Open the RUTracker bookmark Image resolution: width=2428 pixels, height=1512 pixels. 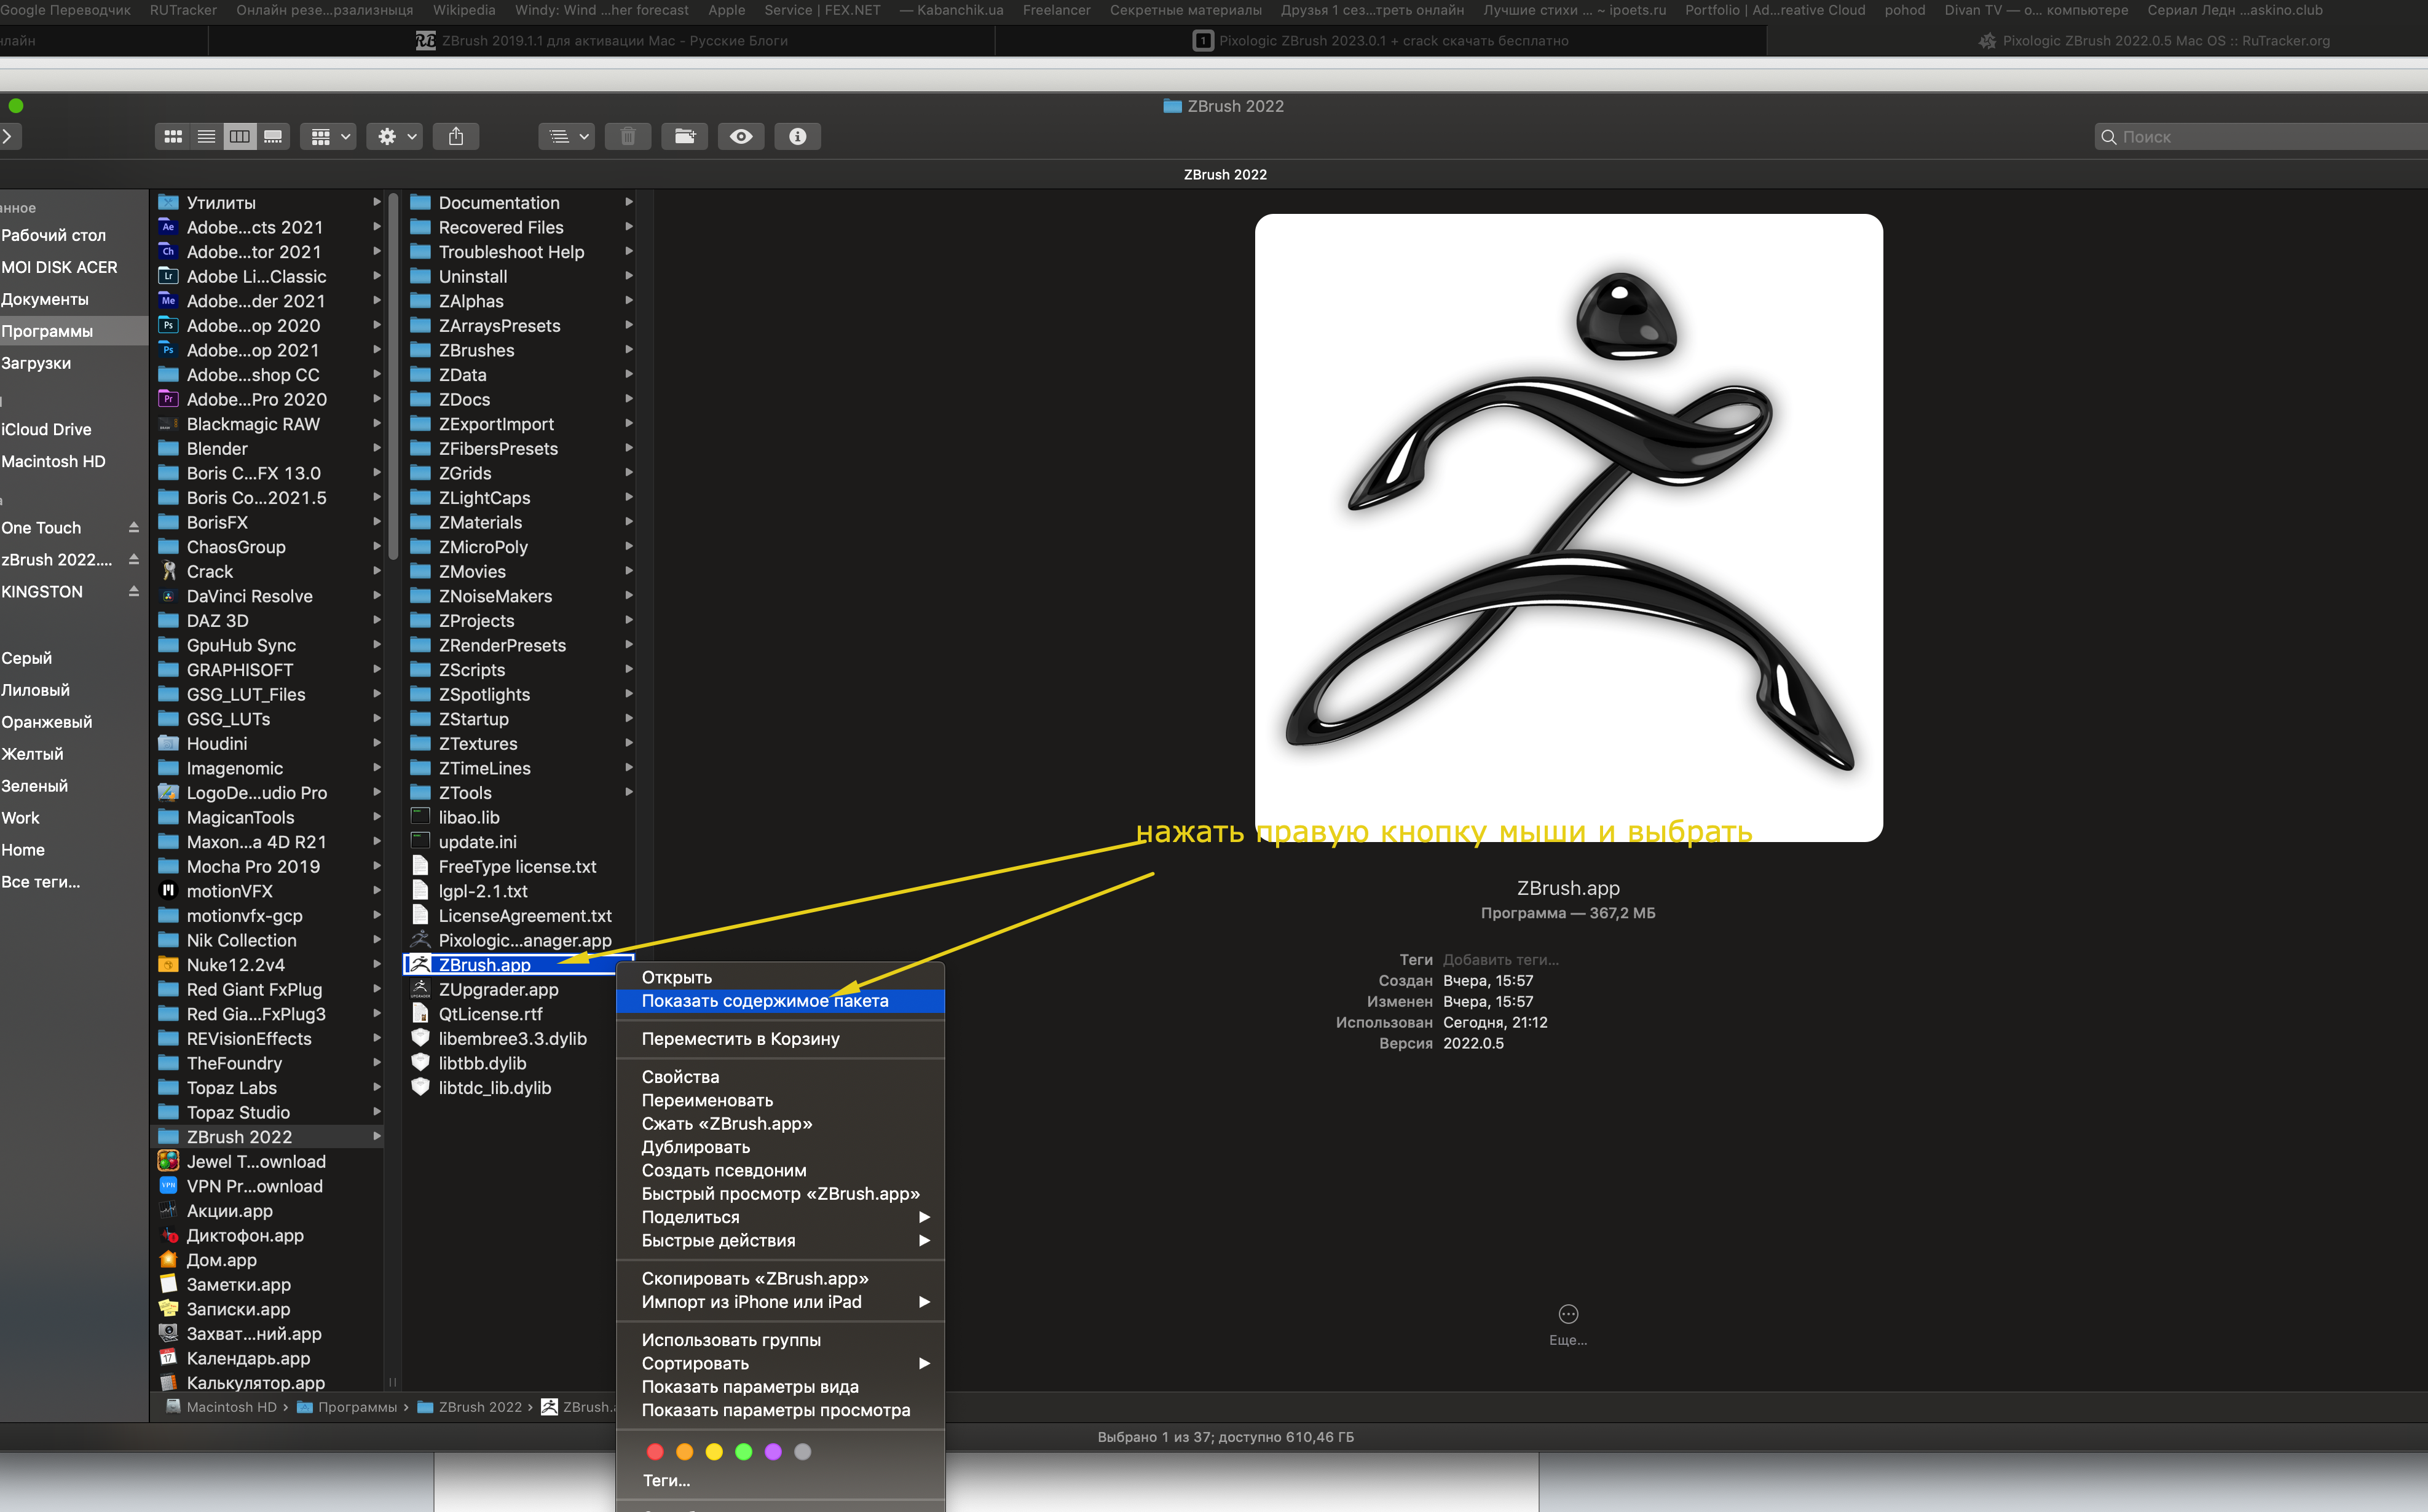(183, 10)
